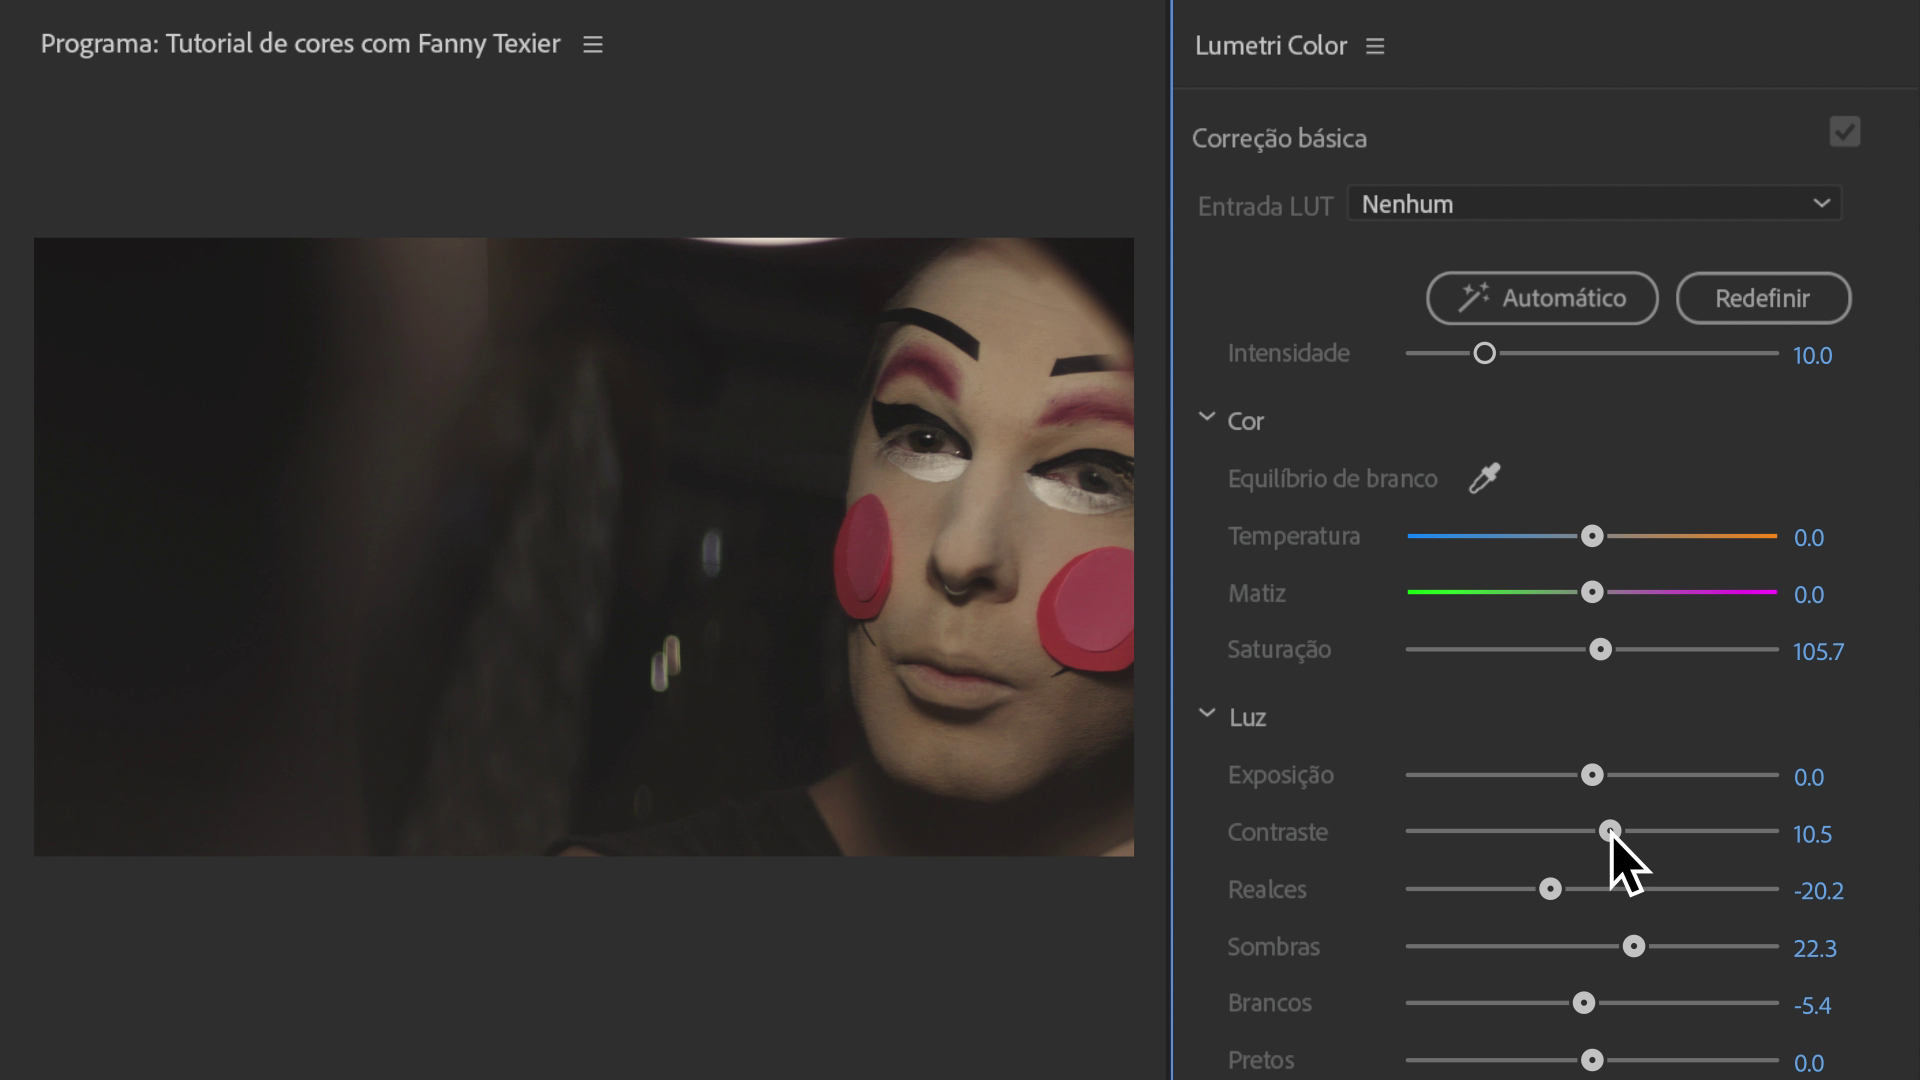
Task: Click the Saturação value 105.7
Action: click(1818, 652)
